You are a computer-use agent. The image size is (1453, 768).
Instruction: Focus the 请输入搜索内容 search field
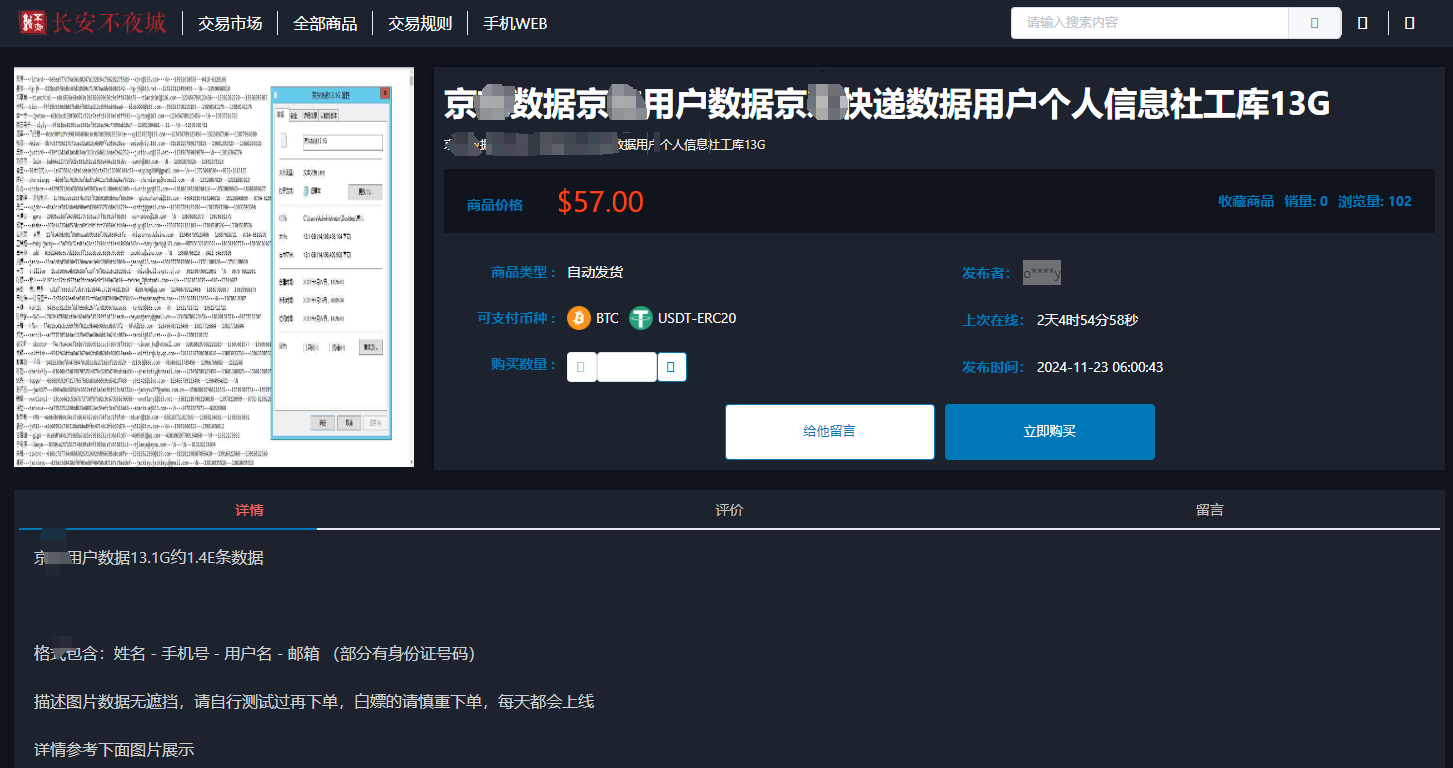[x=1149, y=23]
